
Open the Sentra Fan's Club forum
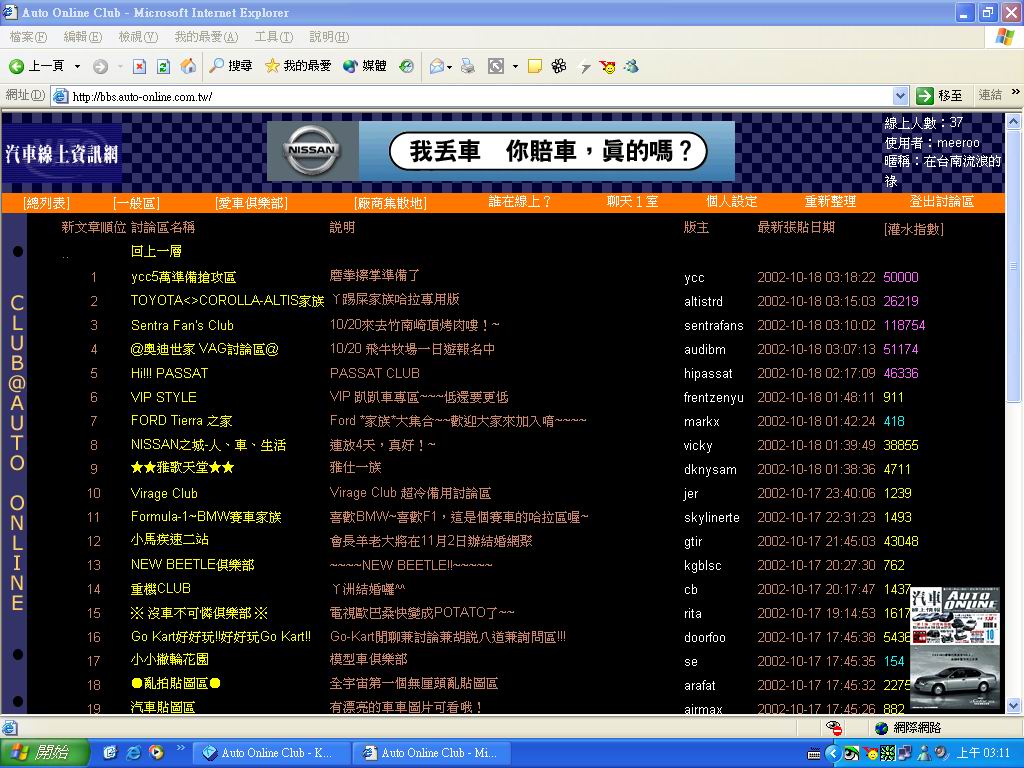pos(182,325)
